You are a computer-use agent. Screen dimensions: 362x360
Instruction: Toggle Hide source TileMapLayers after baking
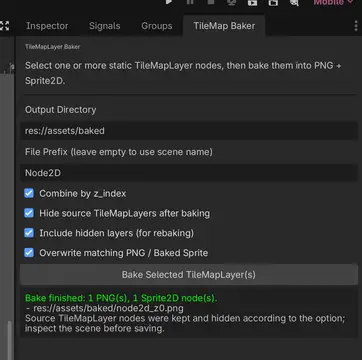tap(29, 213)
